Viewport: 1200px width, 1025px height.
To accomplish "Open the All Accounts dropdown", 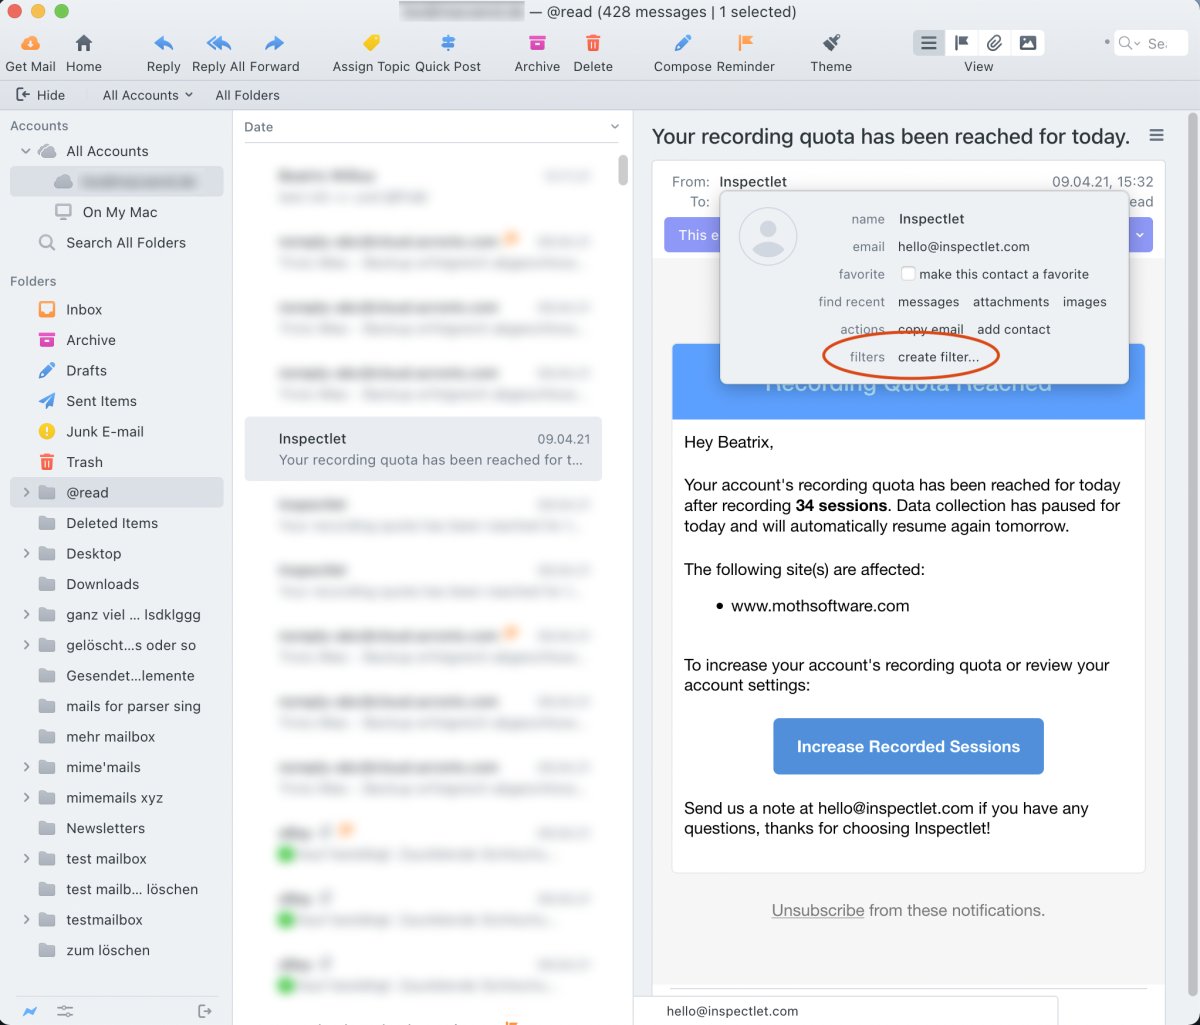I will point(148,95).
